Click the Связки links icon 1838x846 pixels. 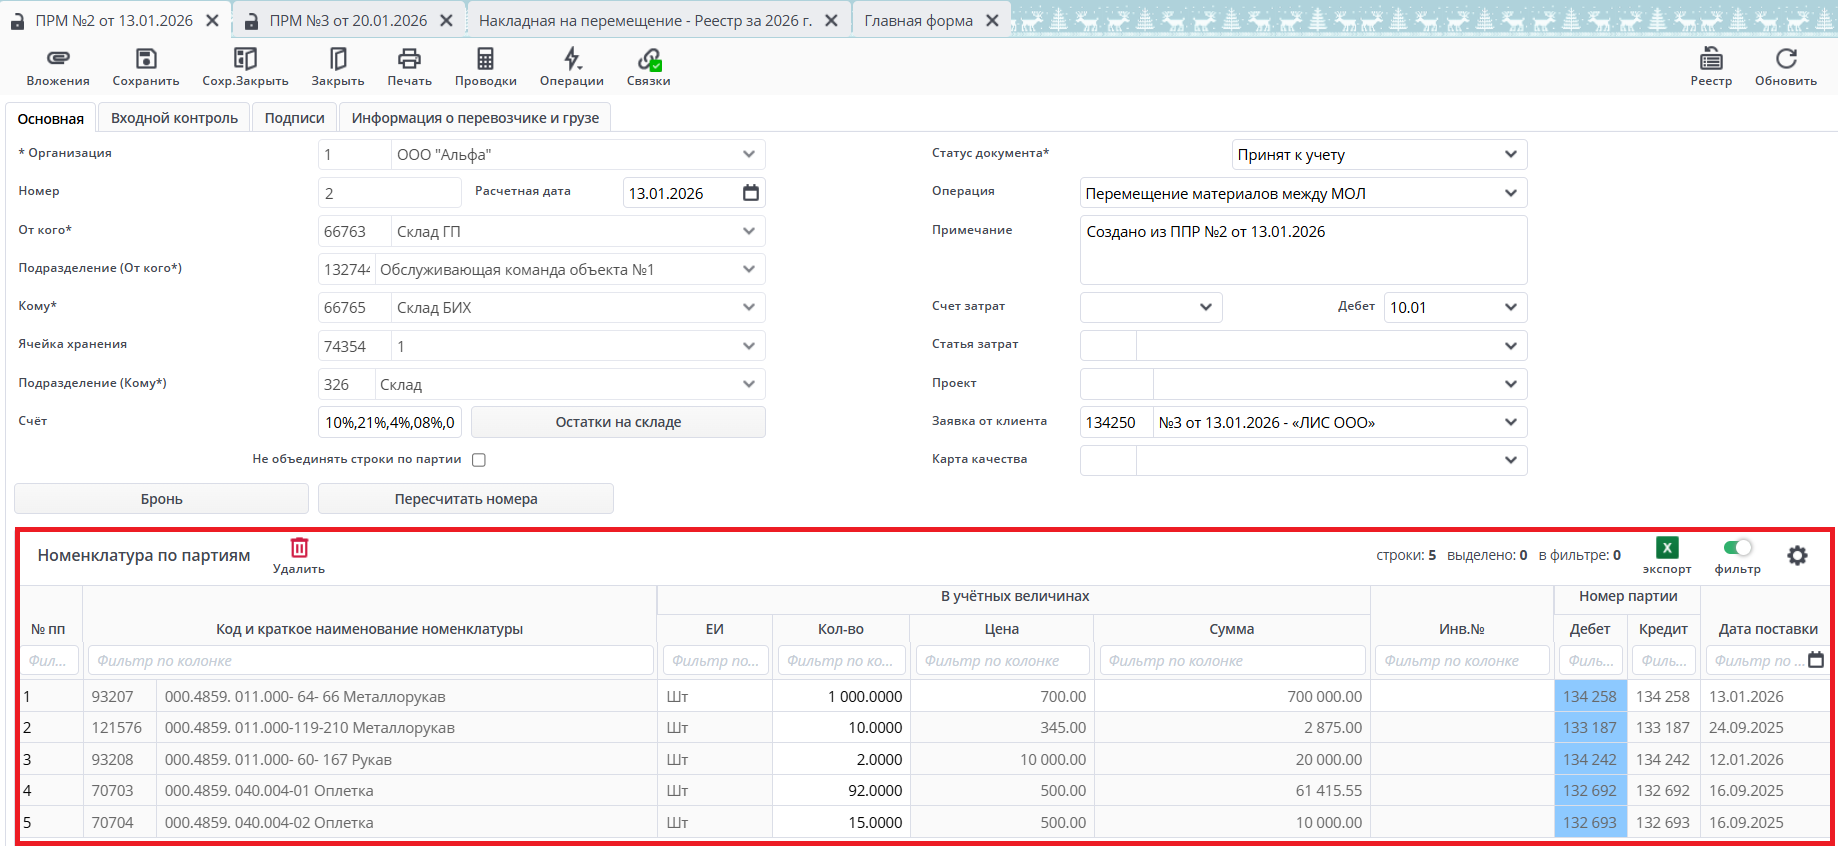click(x=649, y=59)
